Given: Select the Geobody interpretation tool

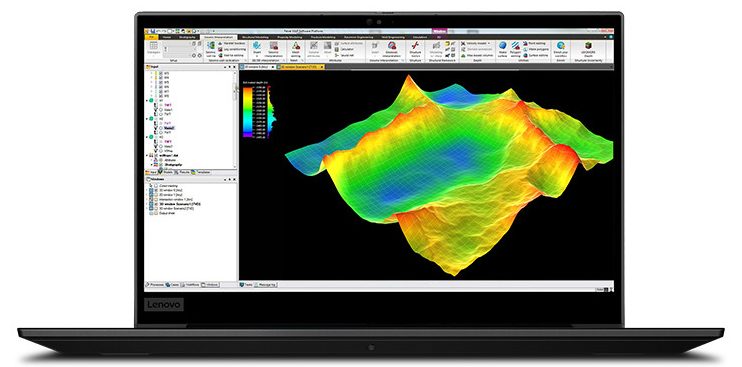Looking at the screenshot, I should (x=392, y=46).
